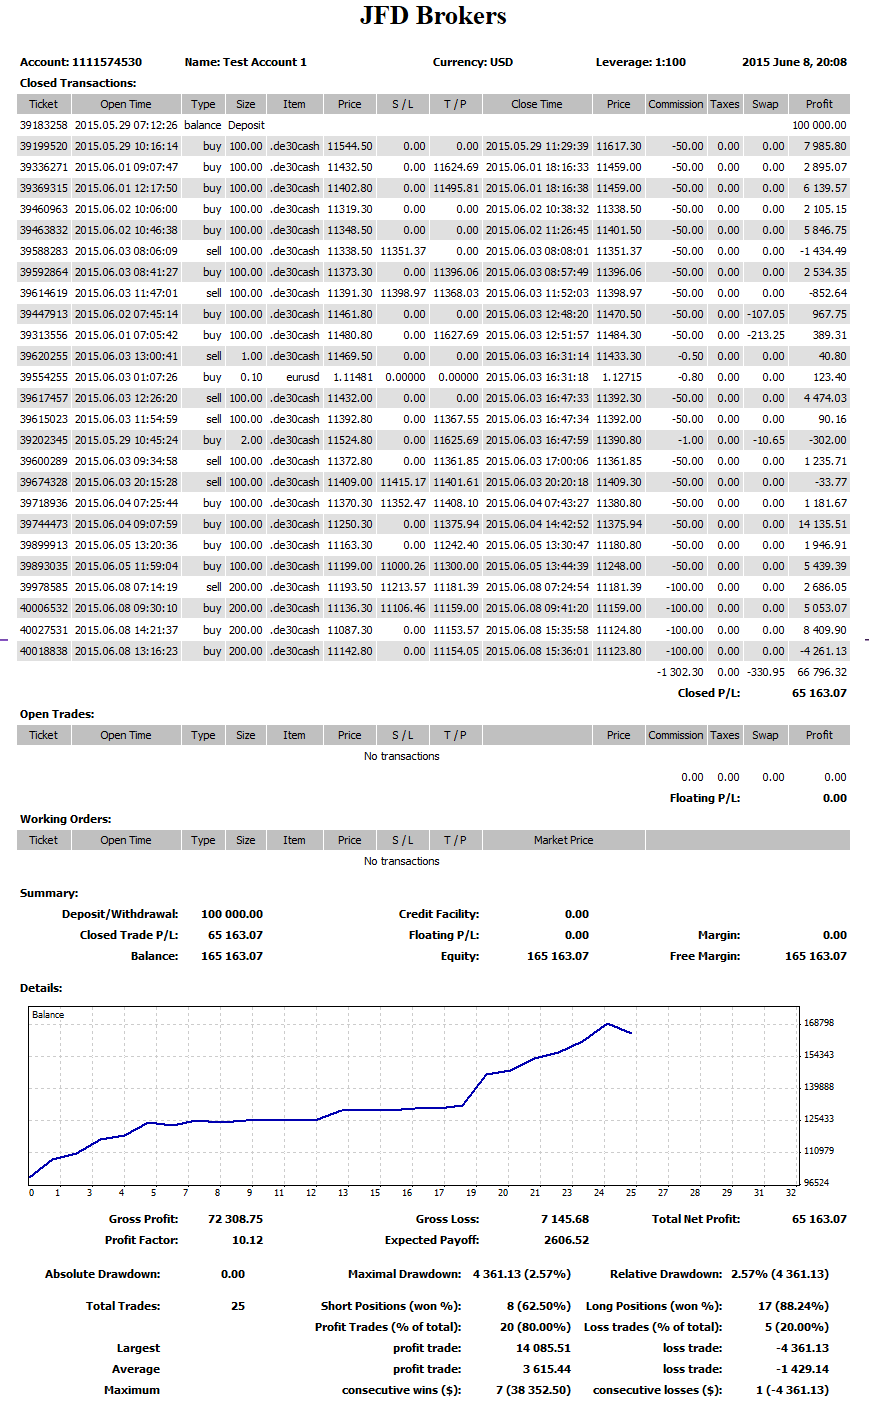Screen dimensions: 880x1427
Task: Select ticket 39893035
Action: pyautogui.click(x=44, y=566)
